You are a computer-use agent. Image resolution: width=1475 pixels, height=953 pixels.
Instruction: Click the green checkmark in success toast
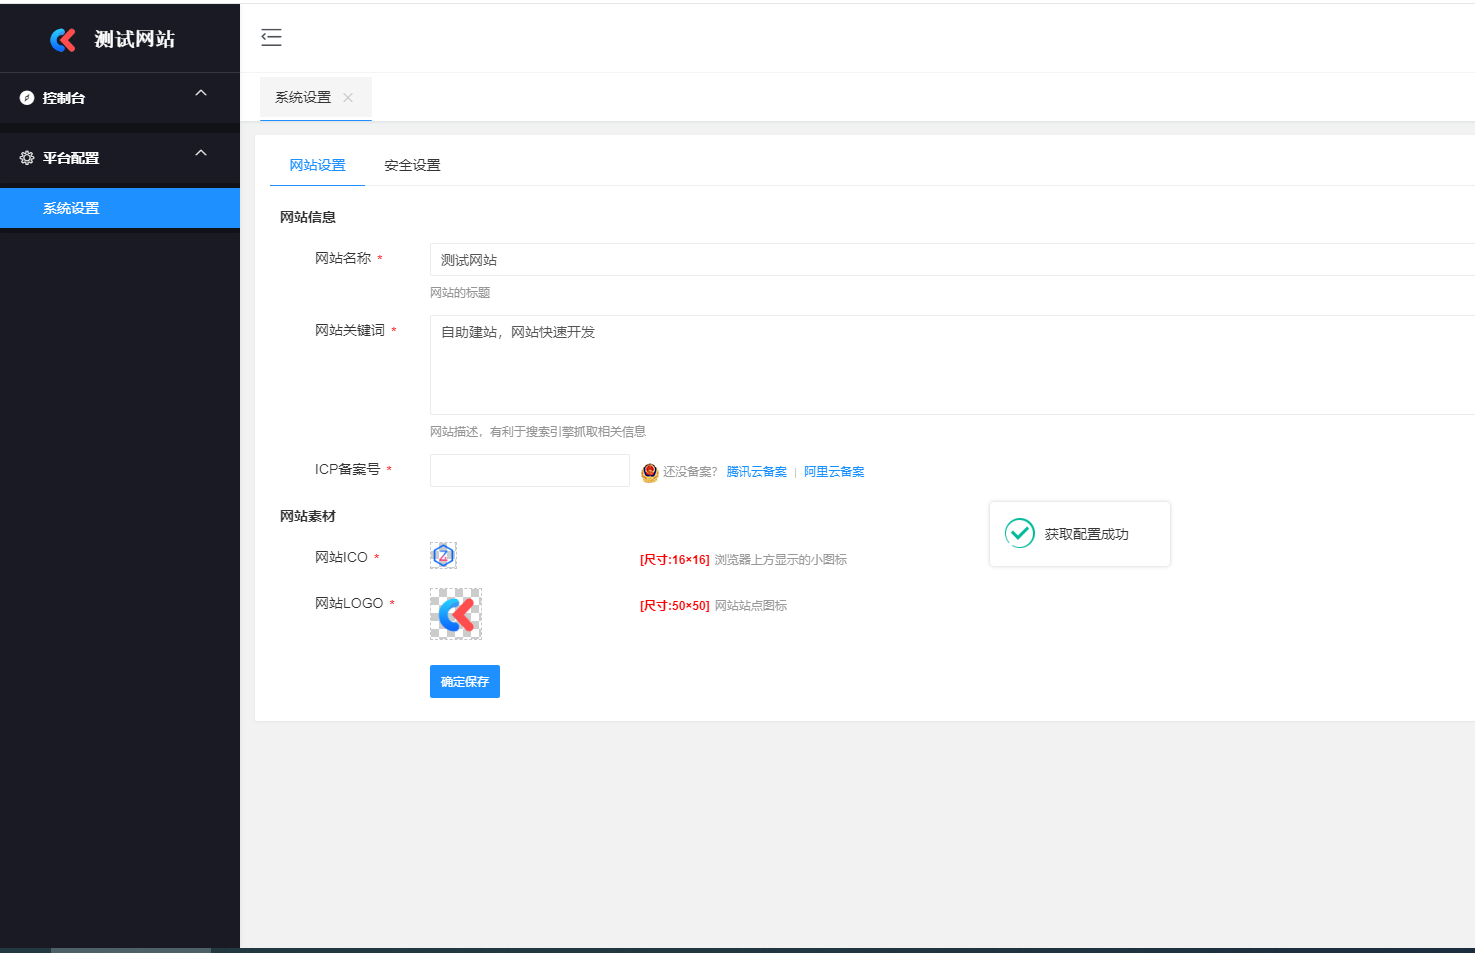(x=1020, y=533)
